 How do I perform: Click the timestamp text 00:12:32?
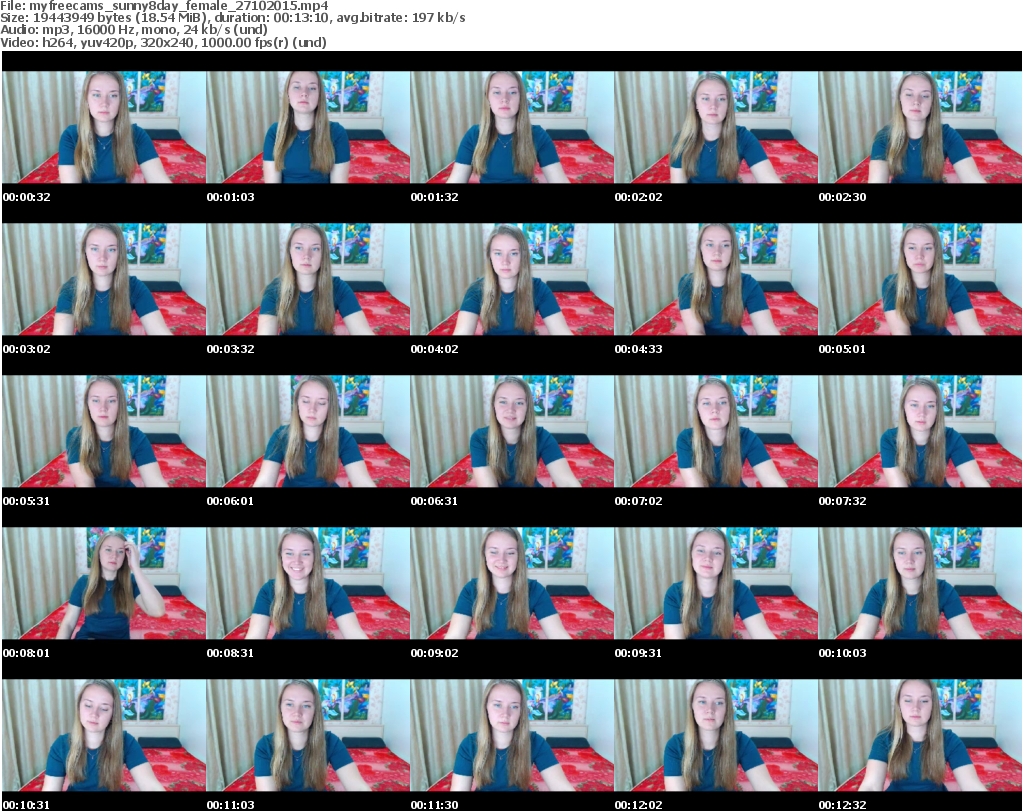842,805
